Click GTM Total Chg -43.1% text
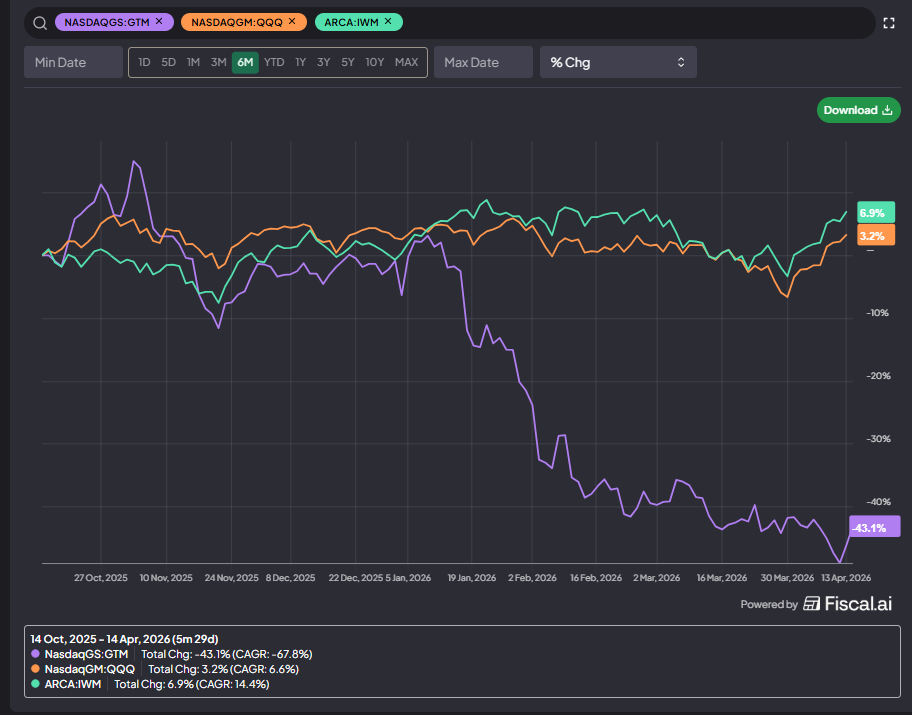 pyautogui.click(x=227, y=654)
